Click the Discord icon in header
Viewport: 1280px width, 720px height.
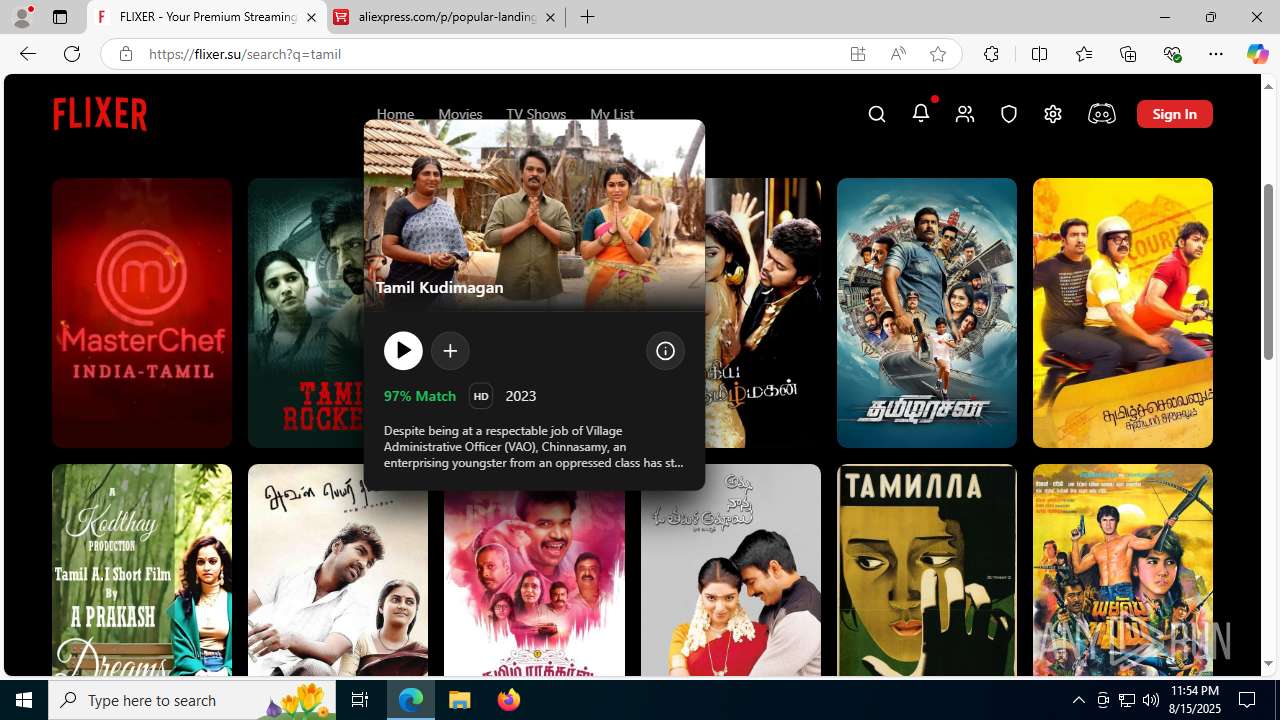[1102, 114]
